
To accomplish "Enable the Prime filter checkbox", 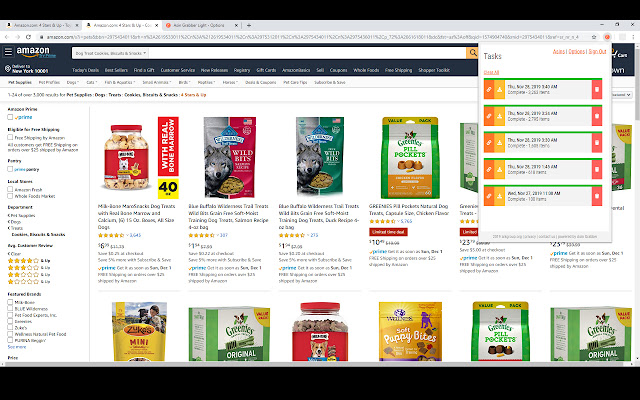I will tap(10, 117).
